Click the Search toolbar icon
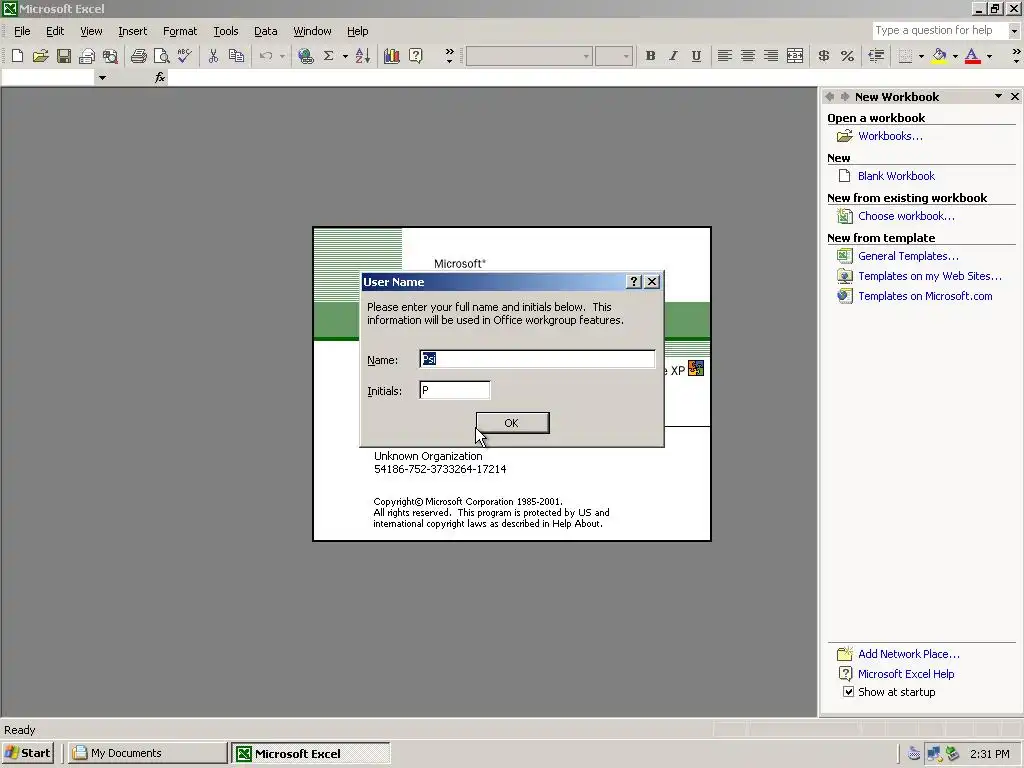This screenshot has height=768, width=1024. pos(110,56)
